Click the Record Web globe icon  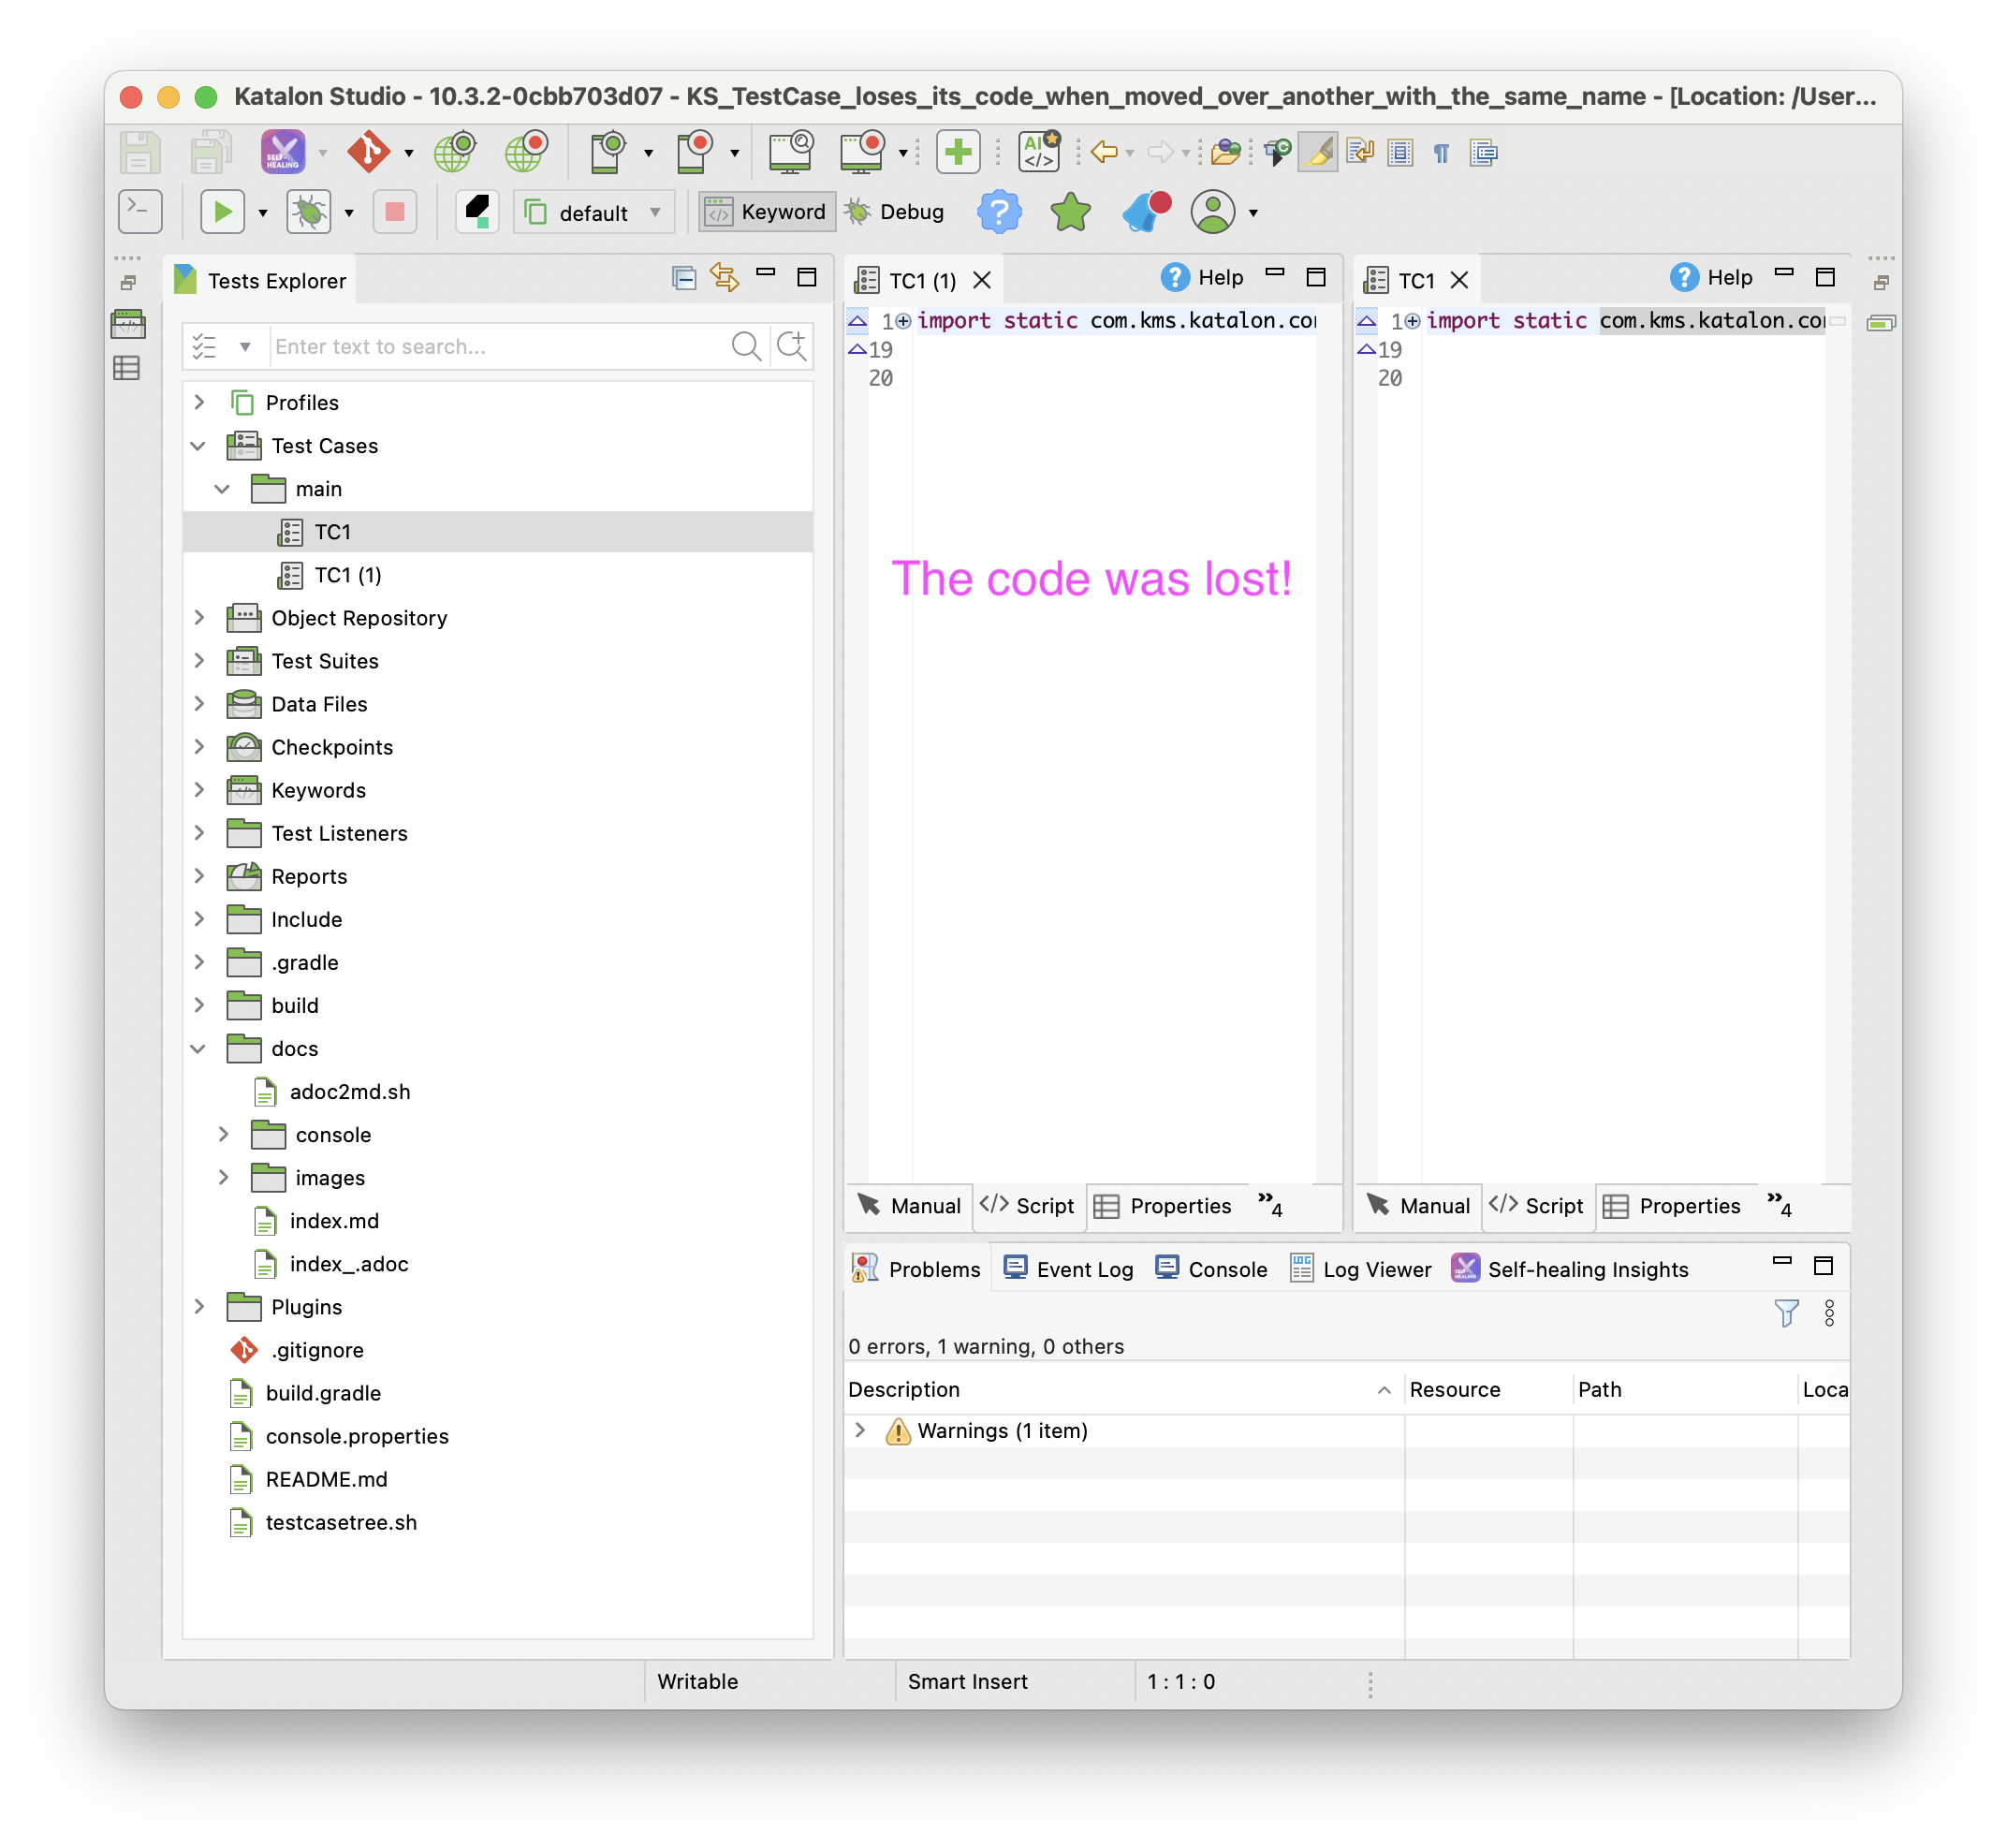(x=526, y=153)
